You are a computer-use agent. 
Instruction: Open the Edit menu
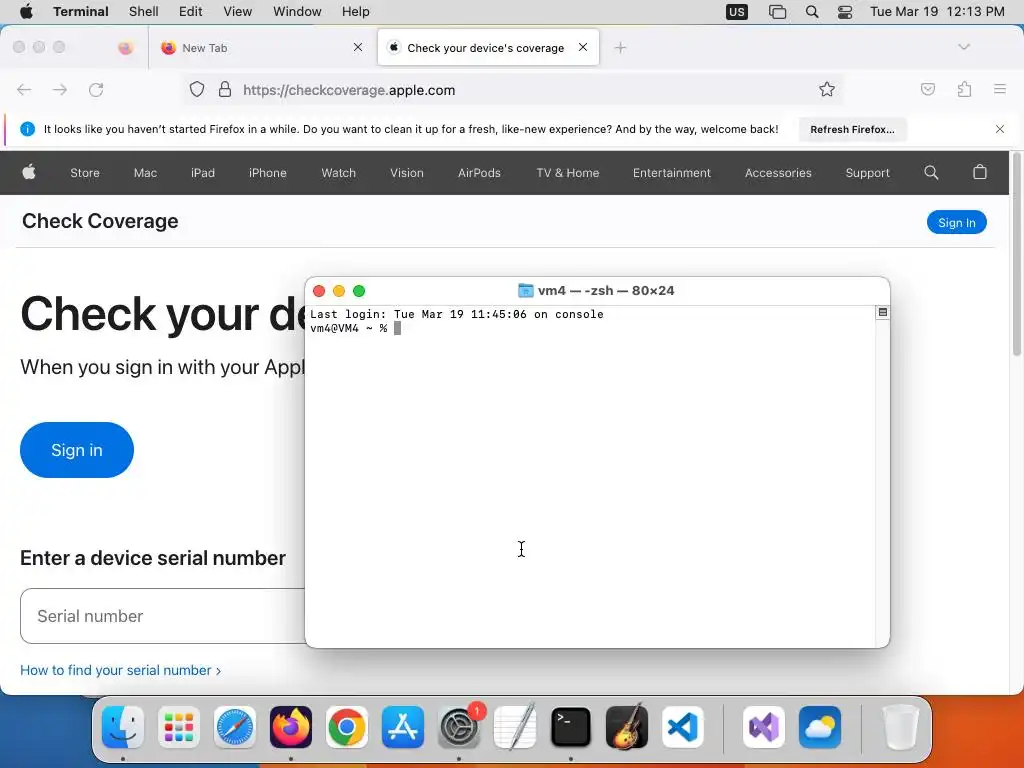[191, 11]
